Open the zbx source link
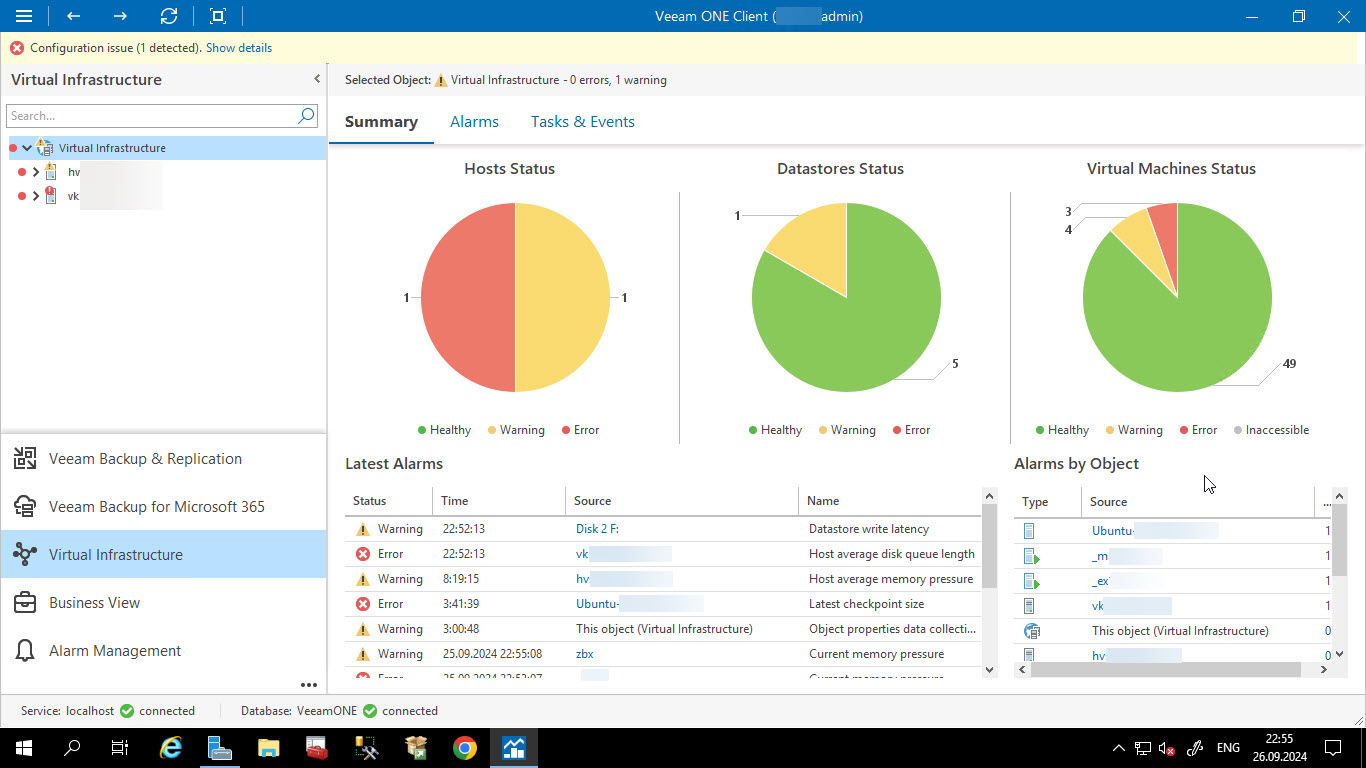 pyautogui.click(x=585, y=654)
